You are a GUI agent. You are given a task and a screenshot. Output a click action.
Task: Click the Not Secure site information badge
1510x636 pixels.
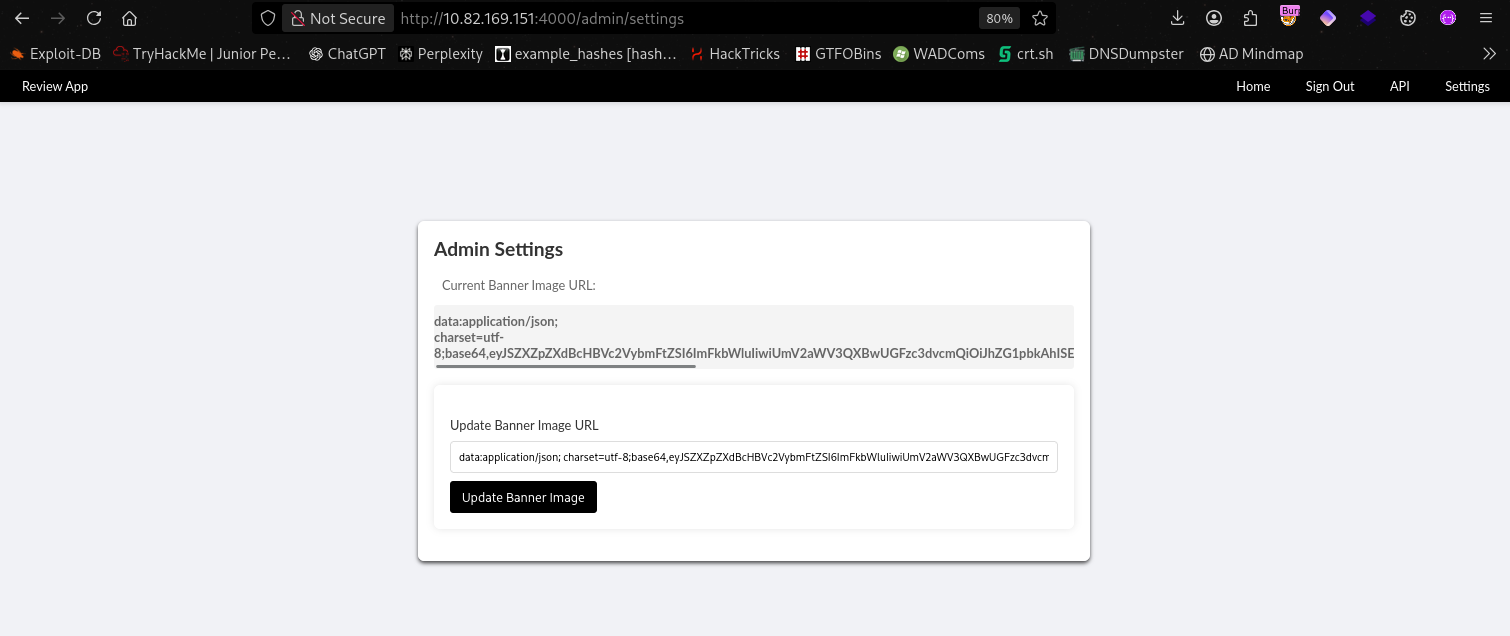(337, 18)
